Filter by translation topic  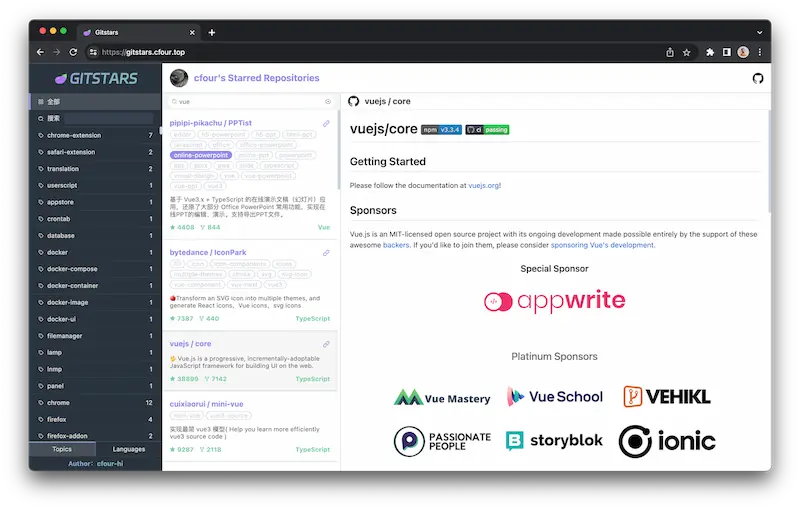(95, 169)
